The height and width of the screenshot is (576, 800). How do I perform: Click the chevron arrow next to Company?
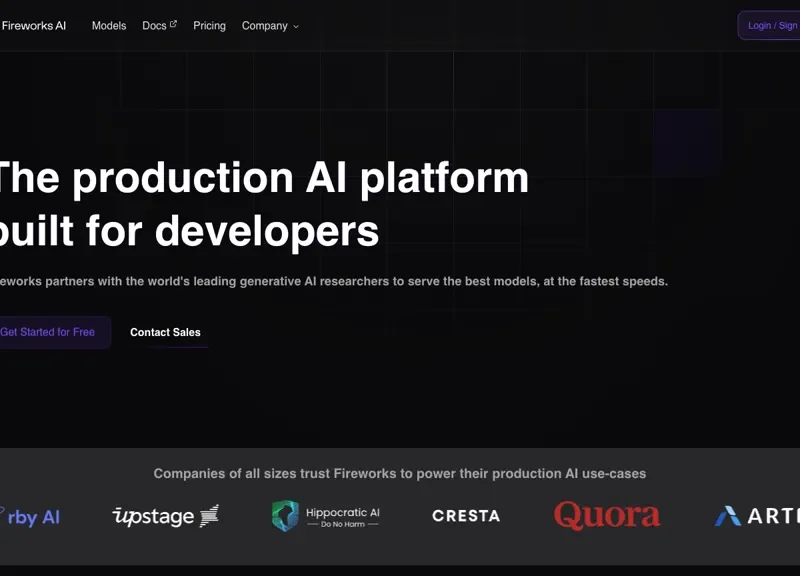click(x=296, y=27)
